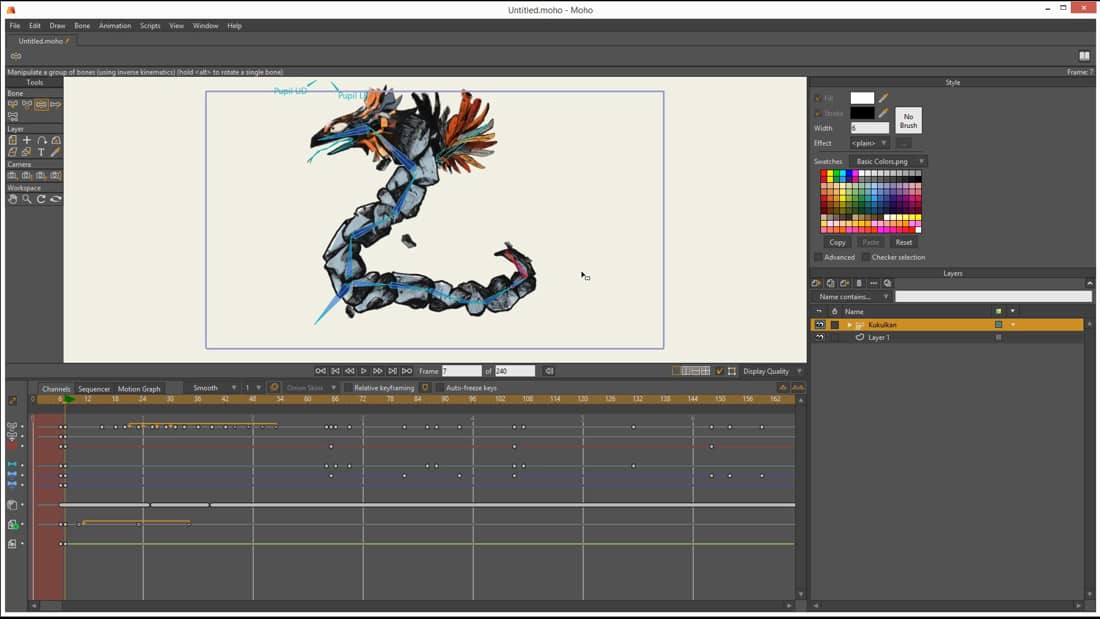Image resolution: width=1100 pixels, height=619 pixels.
Task: Hide Layer 1 visibility eye
Action: tap(819, 338)
